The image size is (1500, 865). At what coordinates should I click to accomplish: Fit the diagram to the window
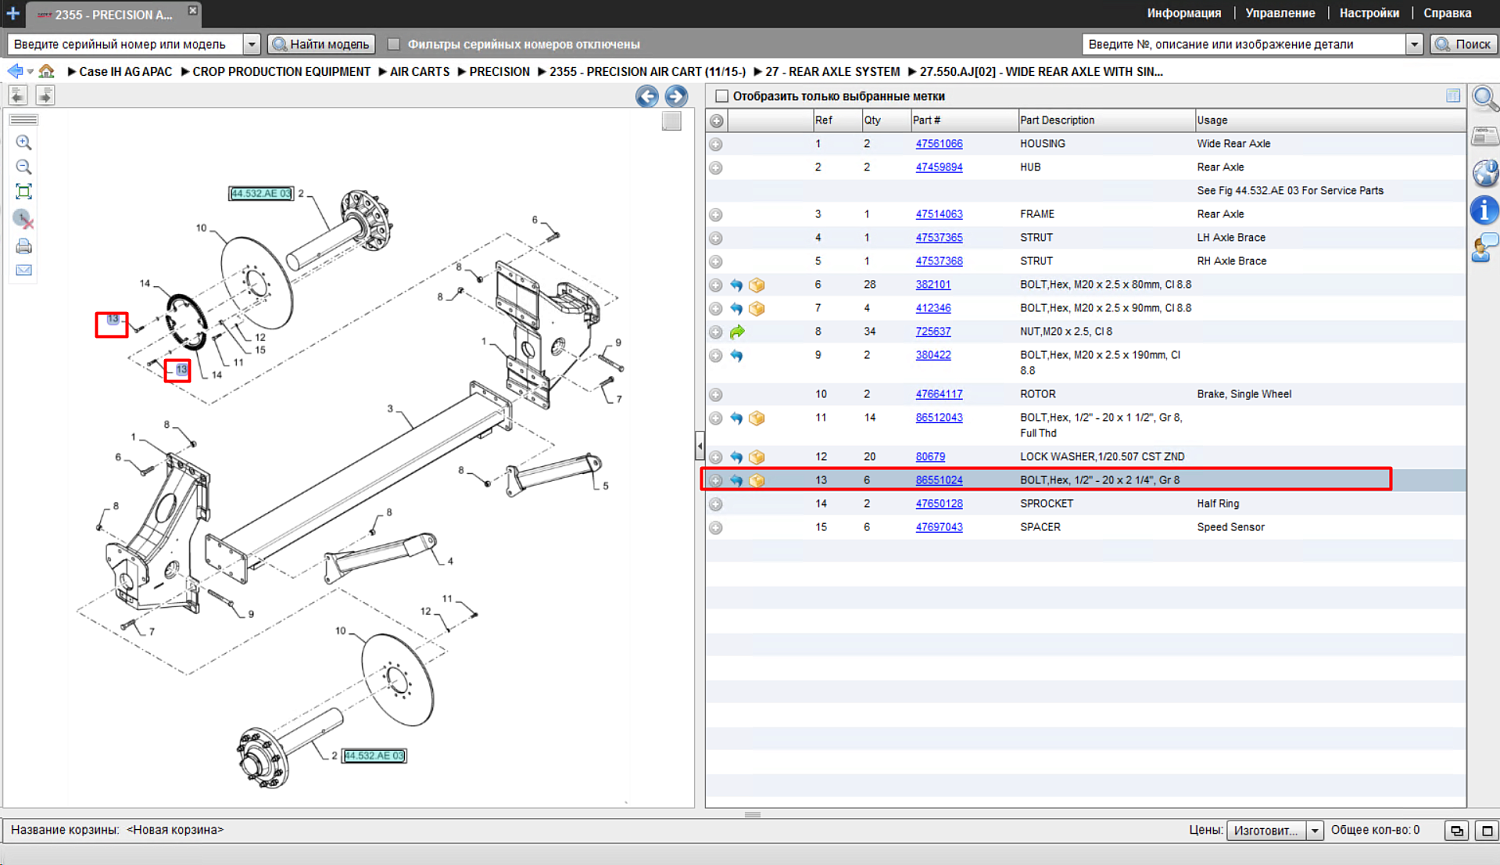(x=24, y=192)
